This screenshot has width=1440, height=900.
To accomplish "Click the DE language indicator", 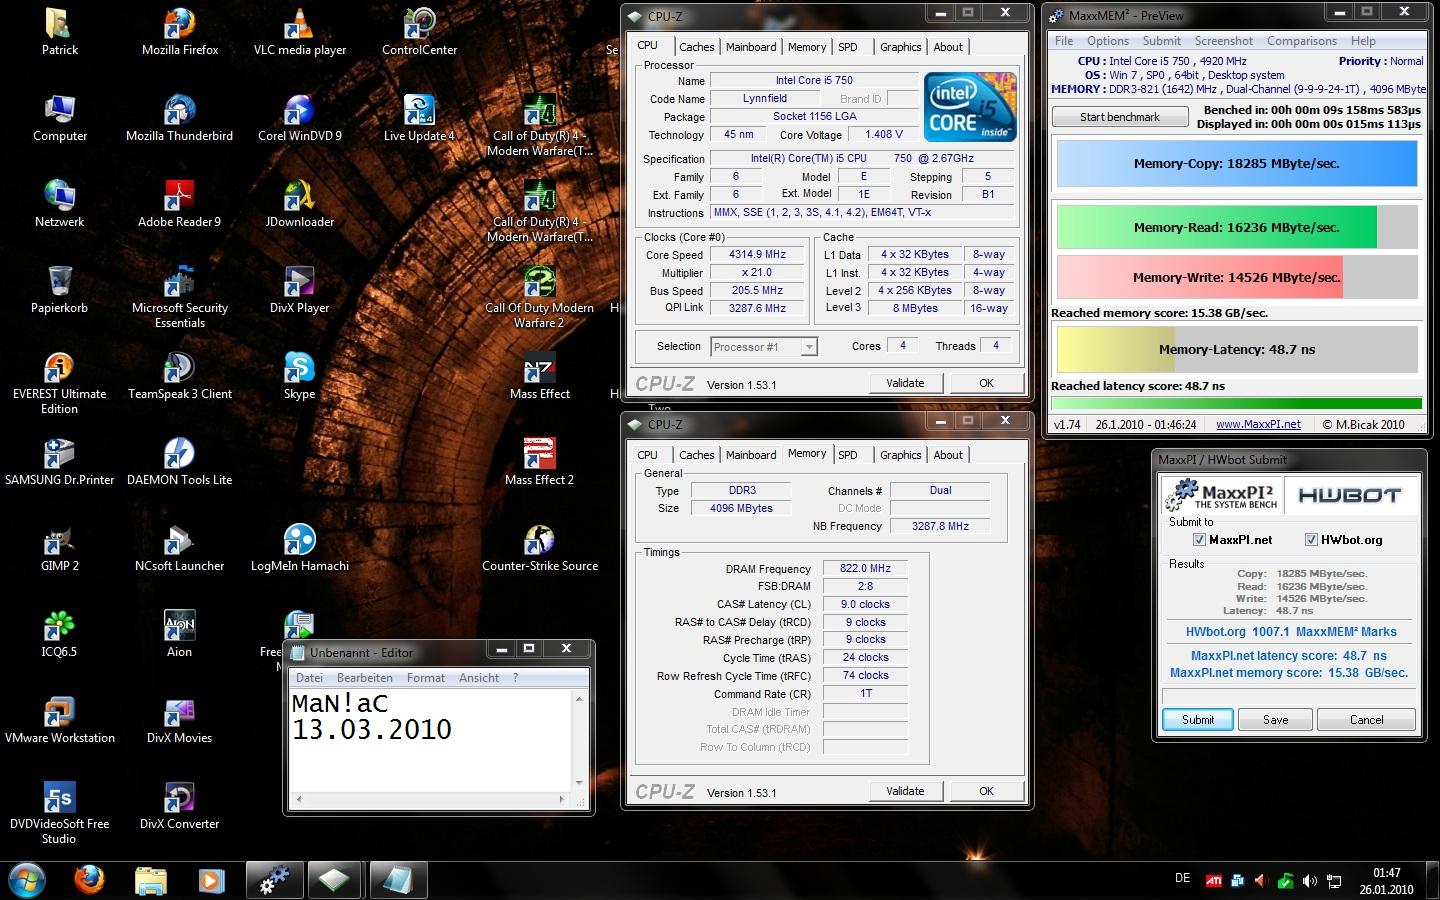I will click(1182, 878).
